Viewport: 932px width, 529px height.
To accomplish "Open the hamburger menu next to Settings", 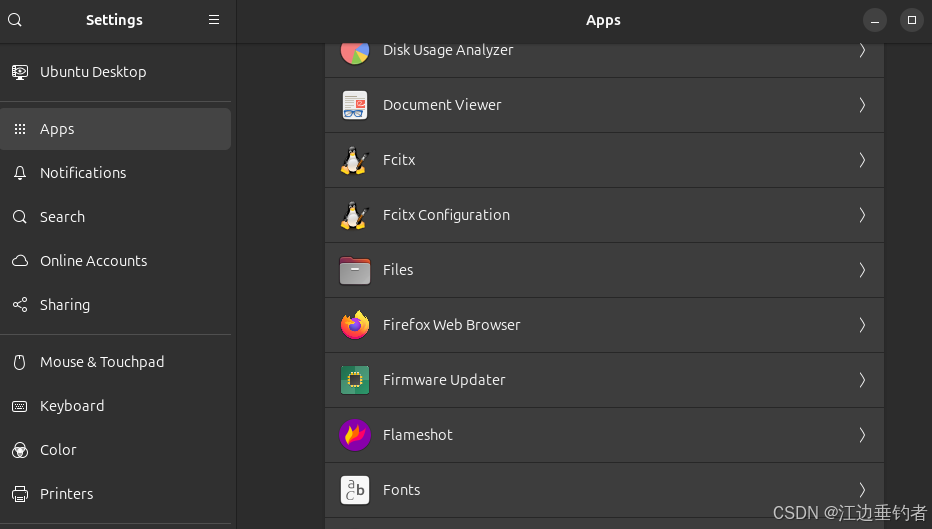I will (x=214, y=20).
